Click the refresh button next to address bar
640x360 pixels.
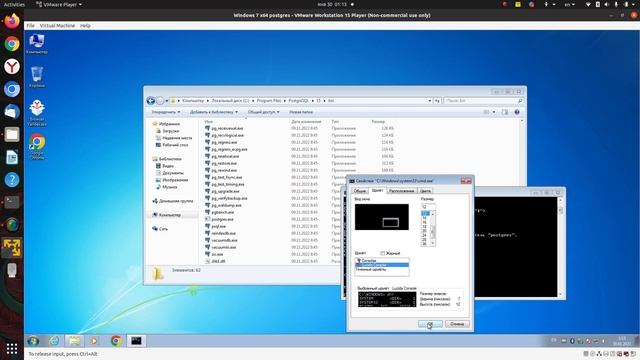(437, 100)
